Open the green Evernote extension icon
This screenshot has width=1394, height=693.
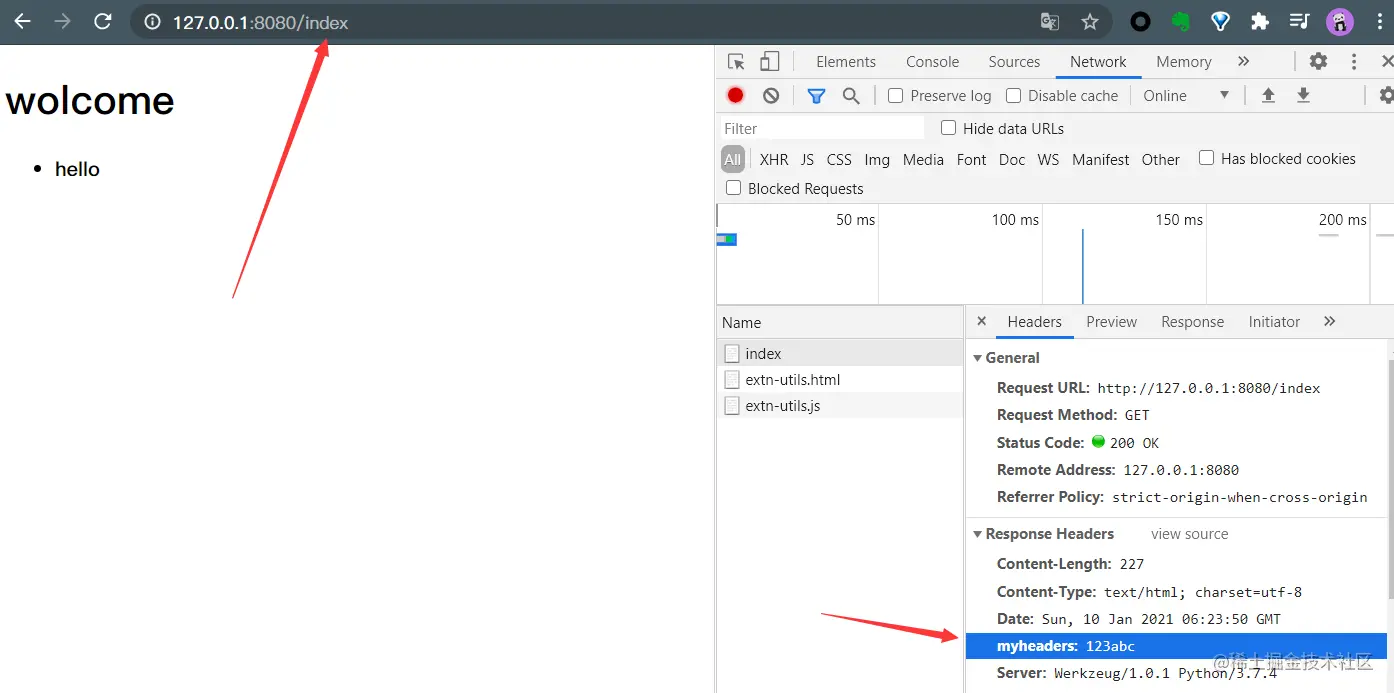click(x=1180, y=21)
